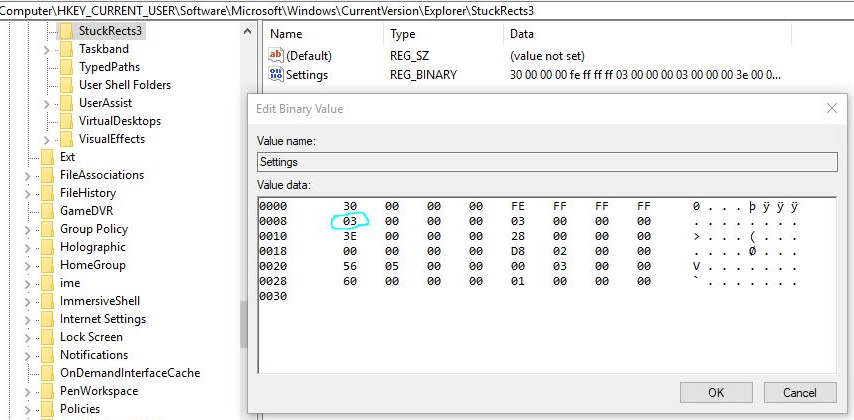Click the Group Policy folder icon
Viewport: 854px width, 420px height.
(48, 229)
